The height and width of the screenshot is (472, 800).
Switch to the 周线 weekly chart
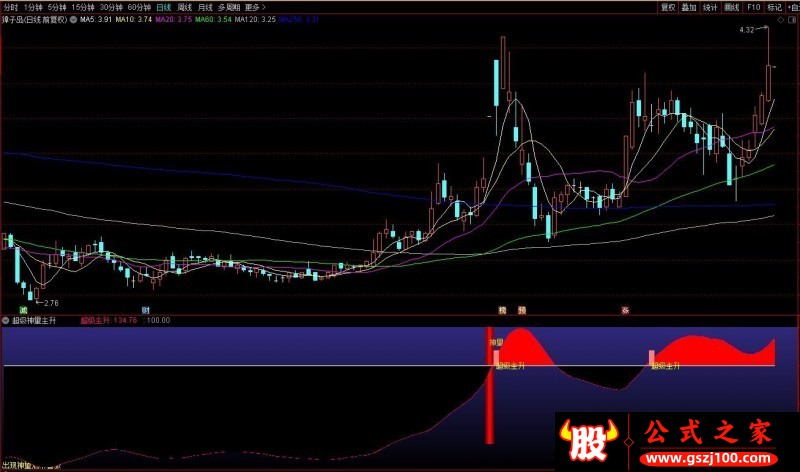(x=185, y=7)
